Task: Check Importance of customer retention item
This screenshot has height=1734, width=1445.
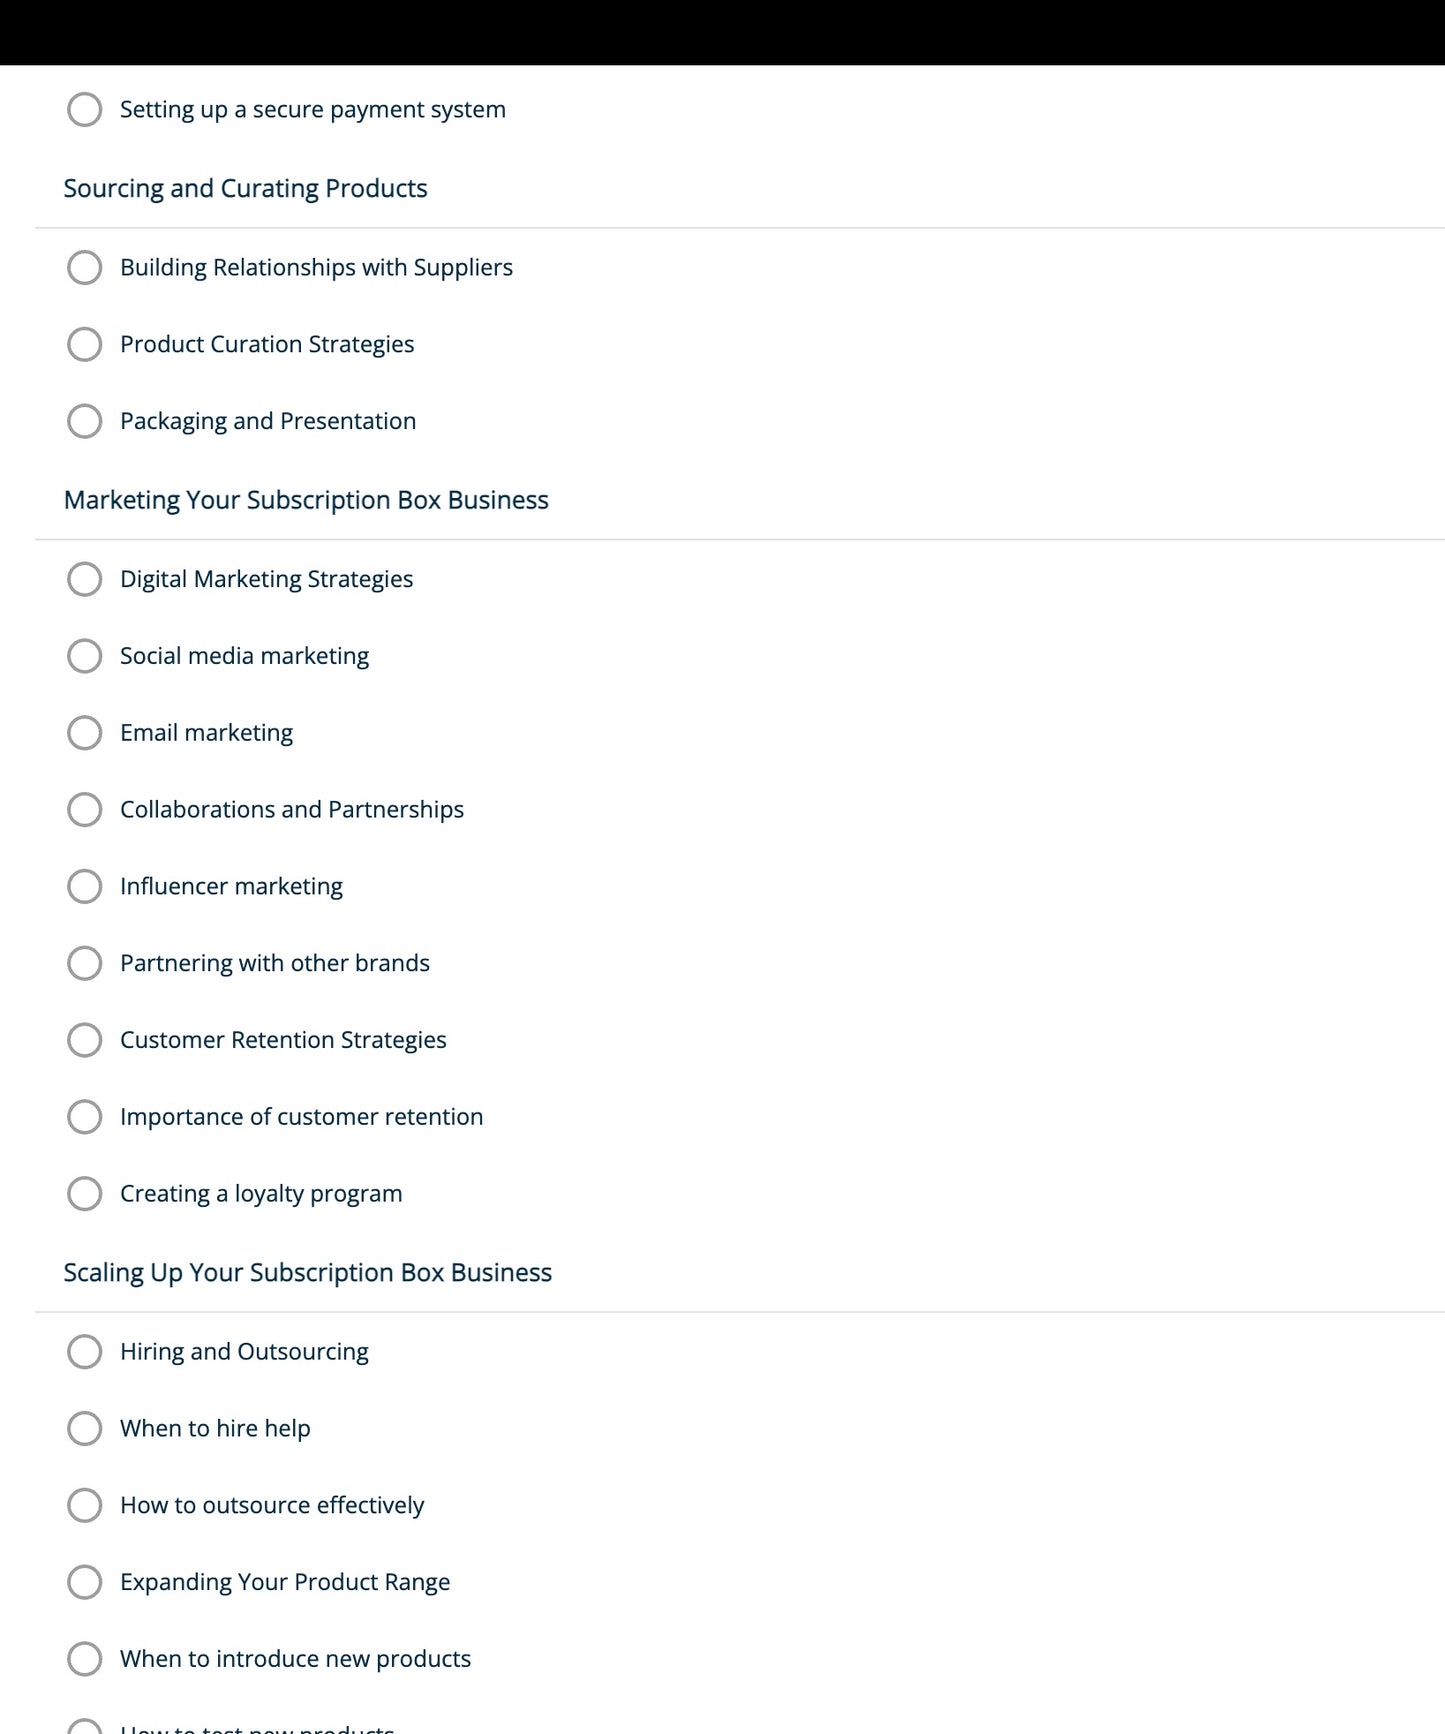Action: [84, 1117]
